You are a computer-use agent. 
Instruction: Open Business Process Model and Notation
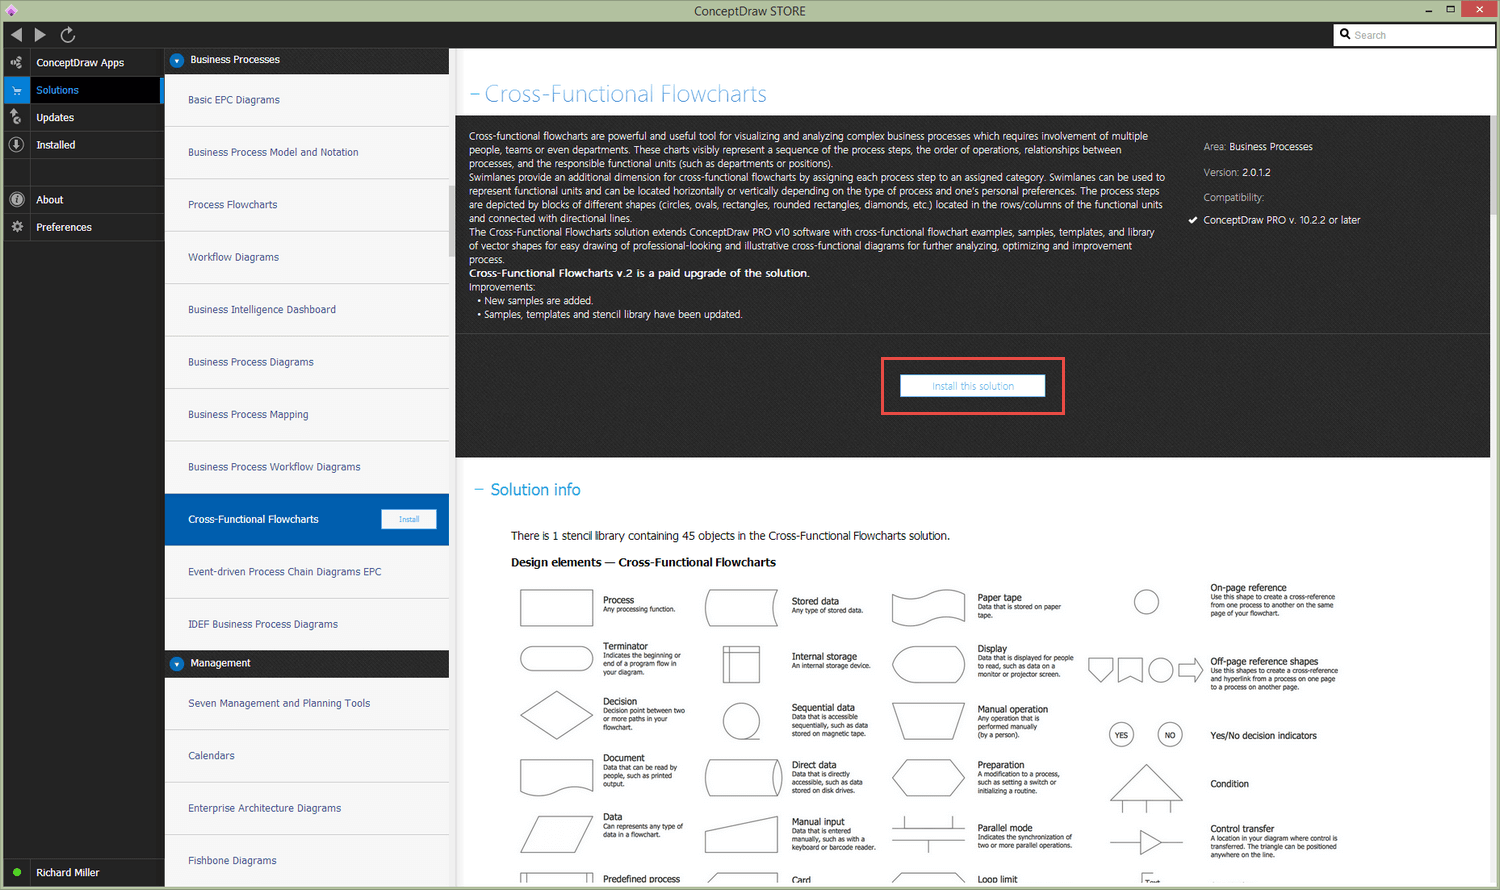click(x=307, y=153)
